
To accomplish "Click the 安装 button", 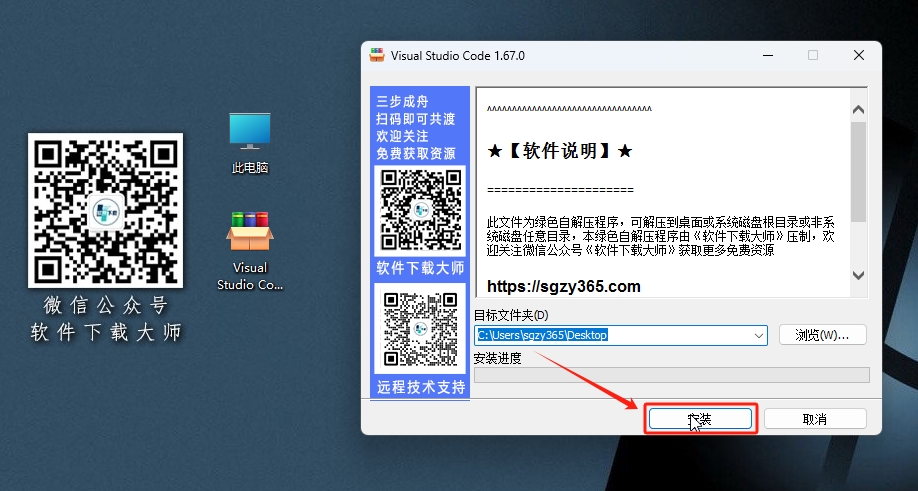I will [x=700, y=419].
